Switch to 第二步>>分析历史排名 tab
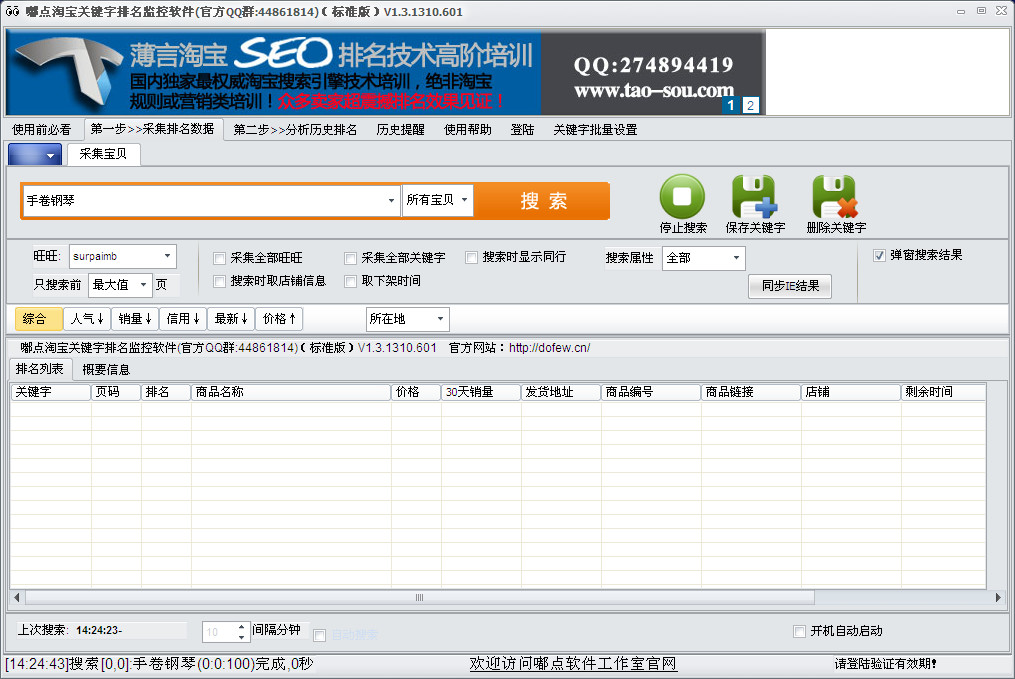Viewport: 1015px width, 679px height. [x=295, y=129]
